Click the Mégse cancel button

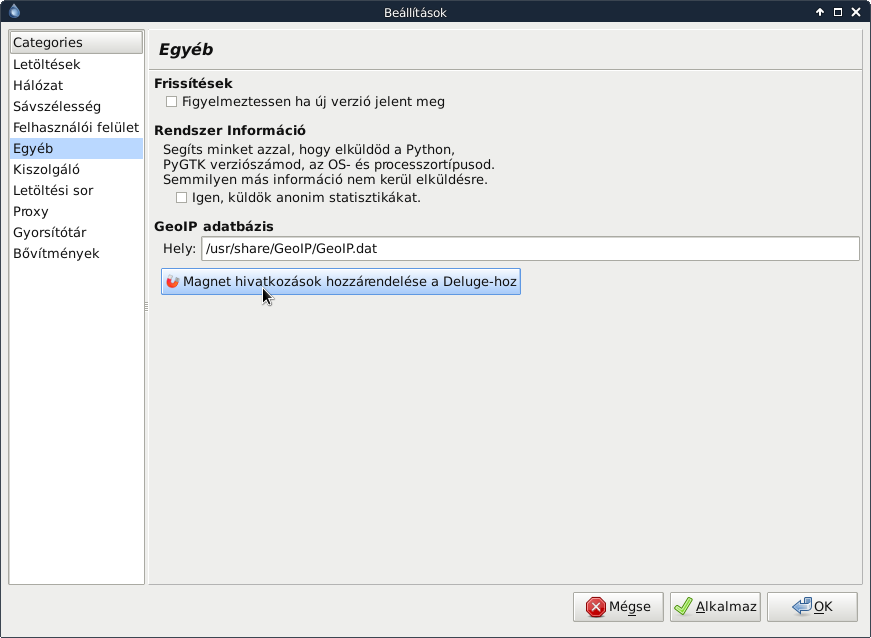coord(618,606)
